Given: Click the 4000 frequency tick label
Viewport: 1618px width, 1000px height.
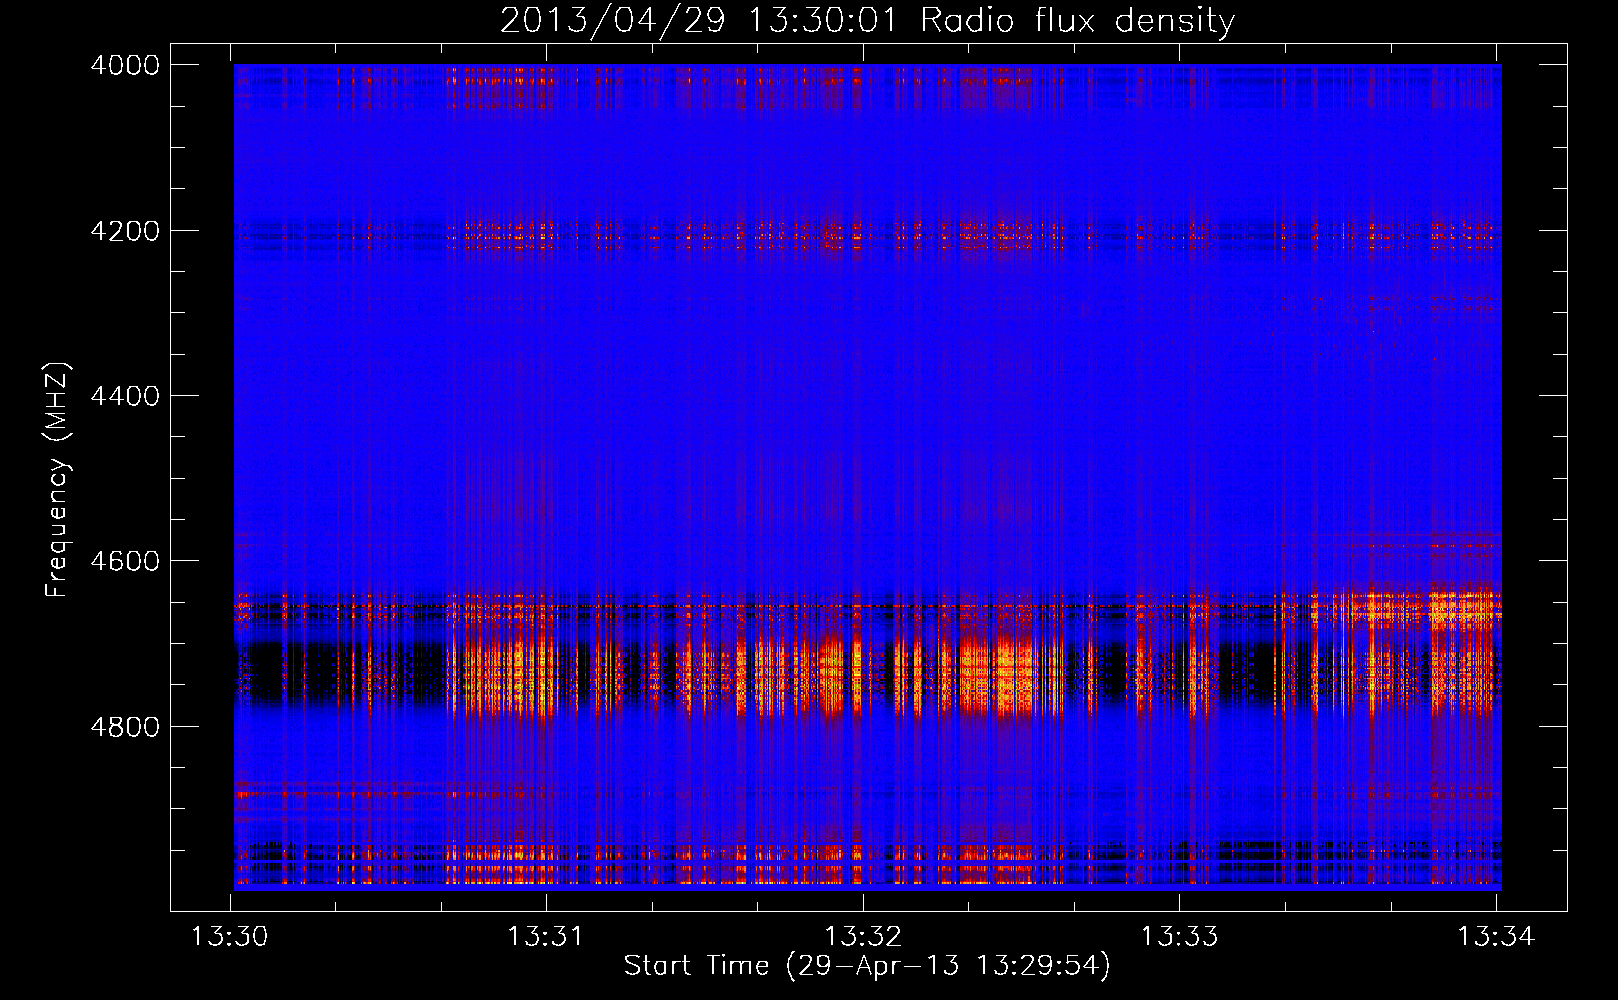Looking at the screenshot, I should click(x=125, y=65).
